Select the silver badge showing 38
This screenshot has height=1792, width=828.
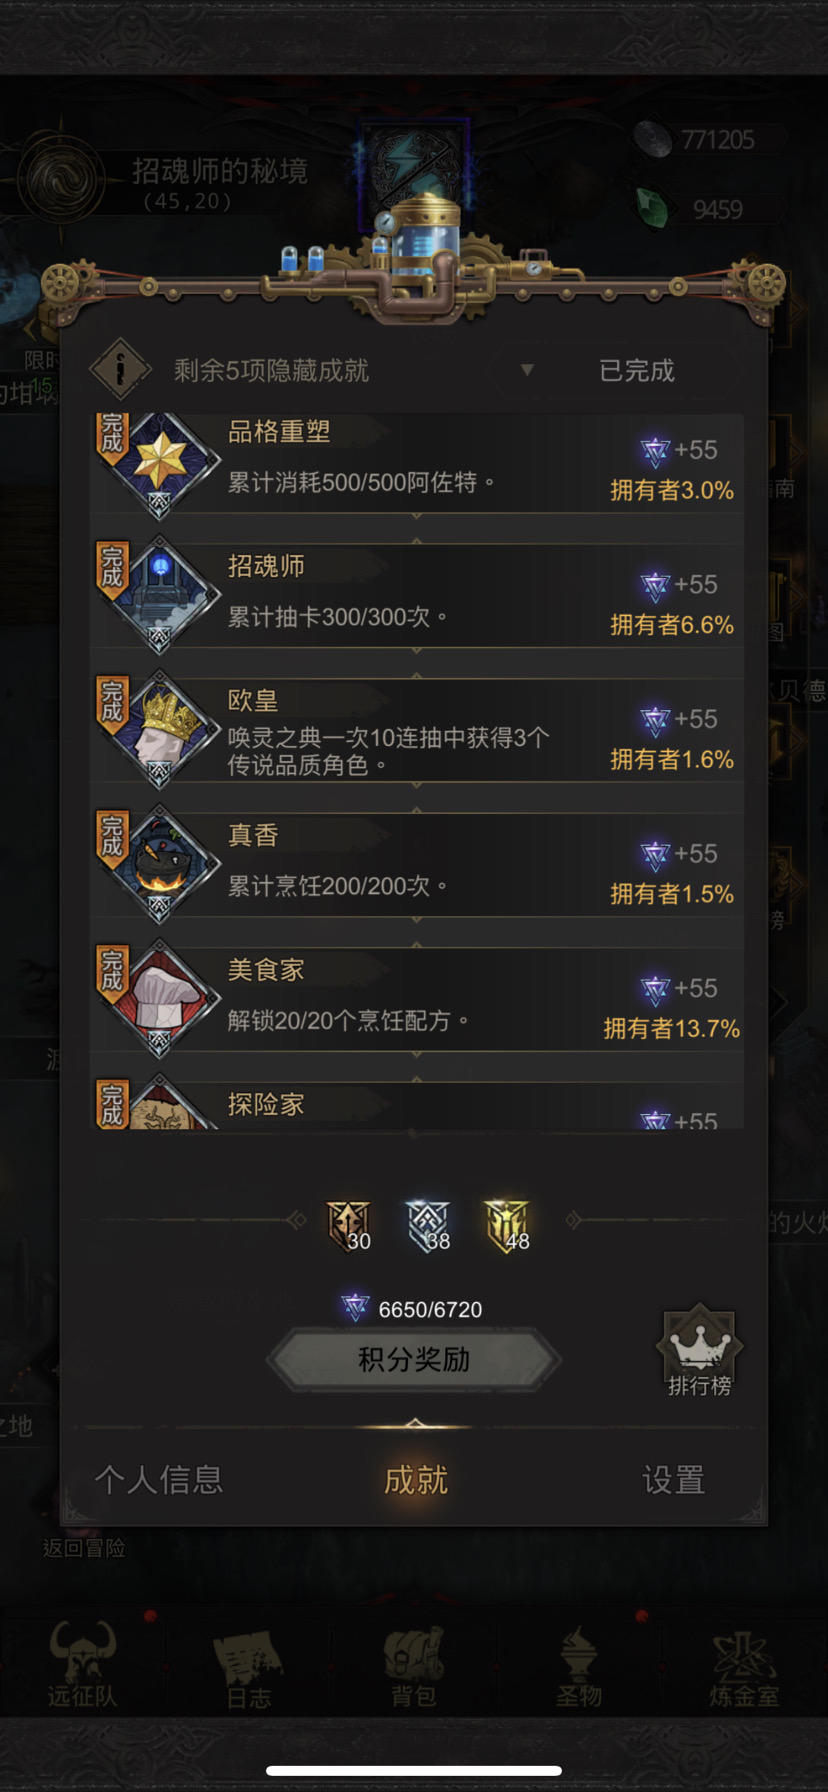428,1226
